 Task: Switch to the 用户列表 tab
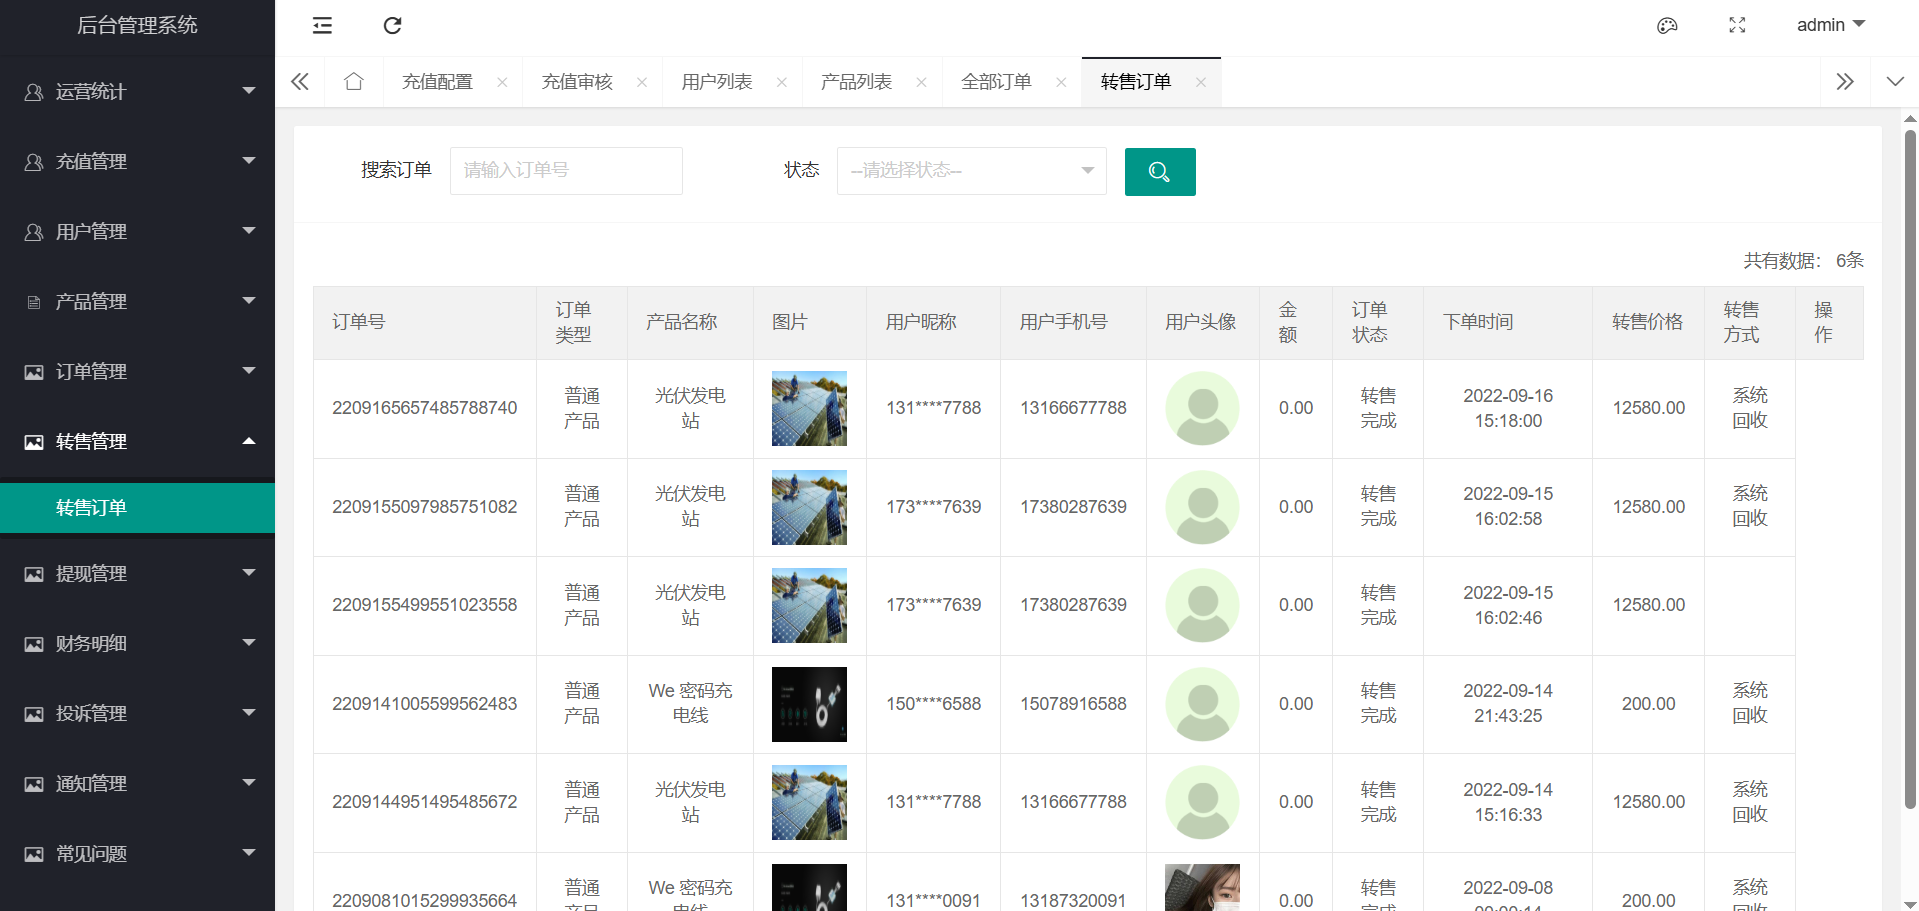click(x=716, y=82)
